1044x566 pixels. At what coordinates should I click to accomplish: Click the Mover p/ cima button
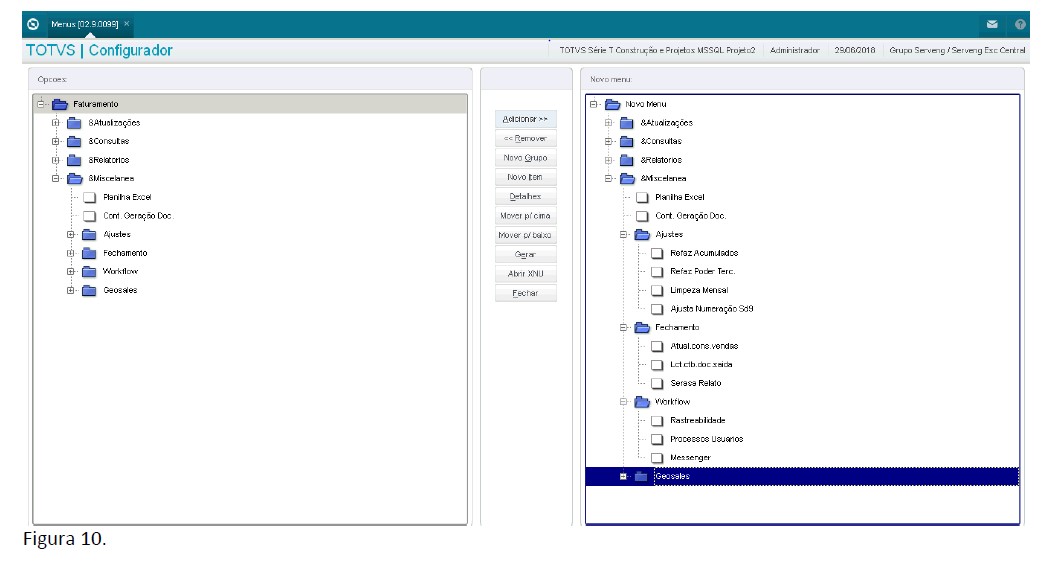tap(525, 216)
